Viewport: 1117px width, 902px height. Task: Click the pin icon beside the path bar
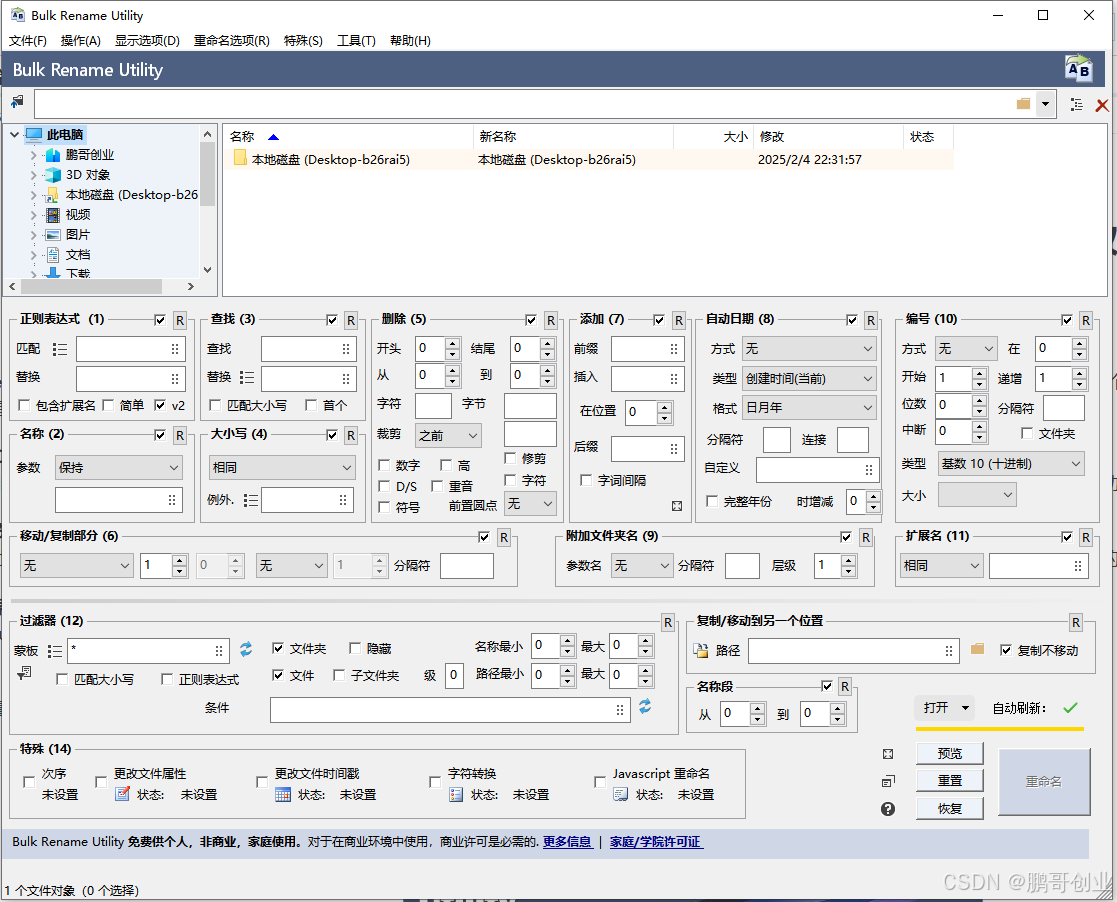[x=17, y=102]
